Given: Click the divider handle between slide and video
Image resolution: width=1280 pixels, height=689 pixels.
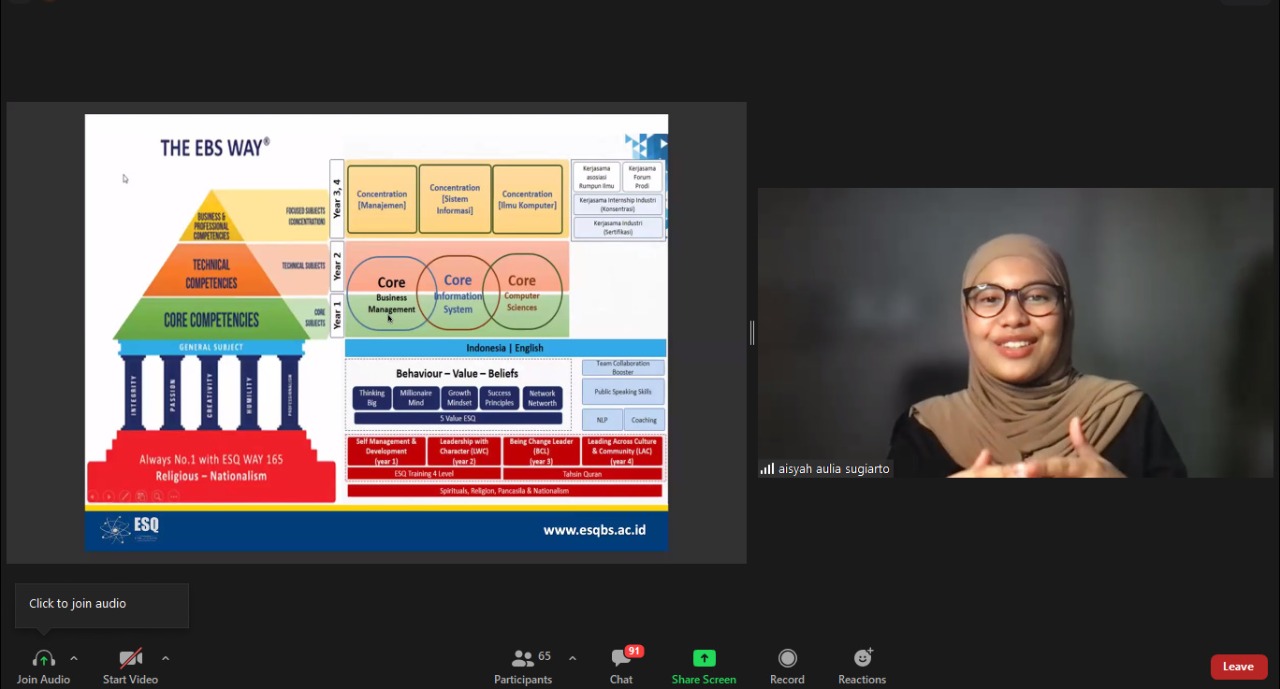Looking at the screenshot, I should click(752, 333).
